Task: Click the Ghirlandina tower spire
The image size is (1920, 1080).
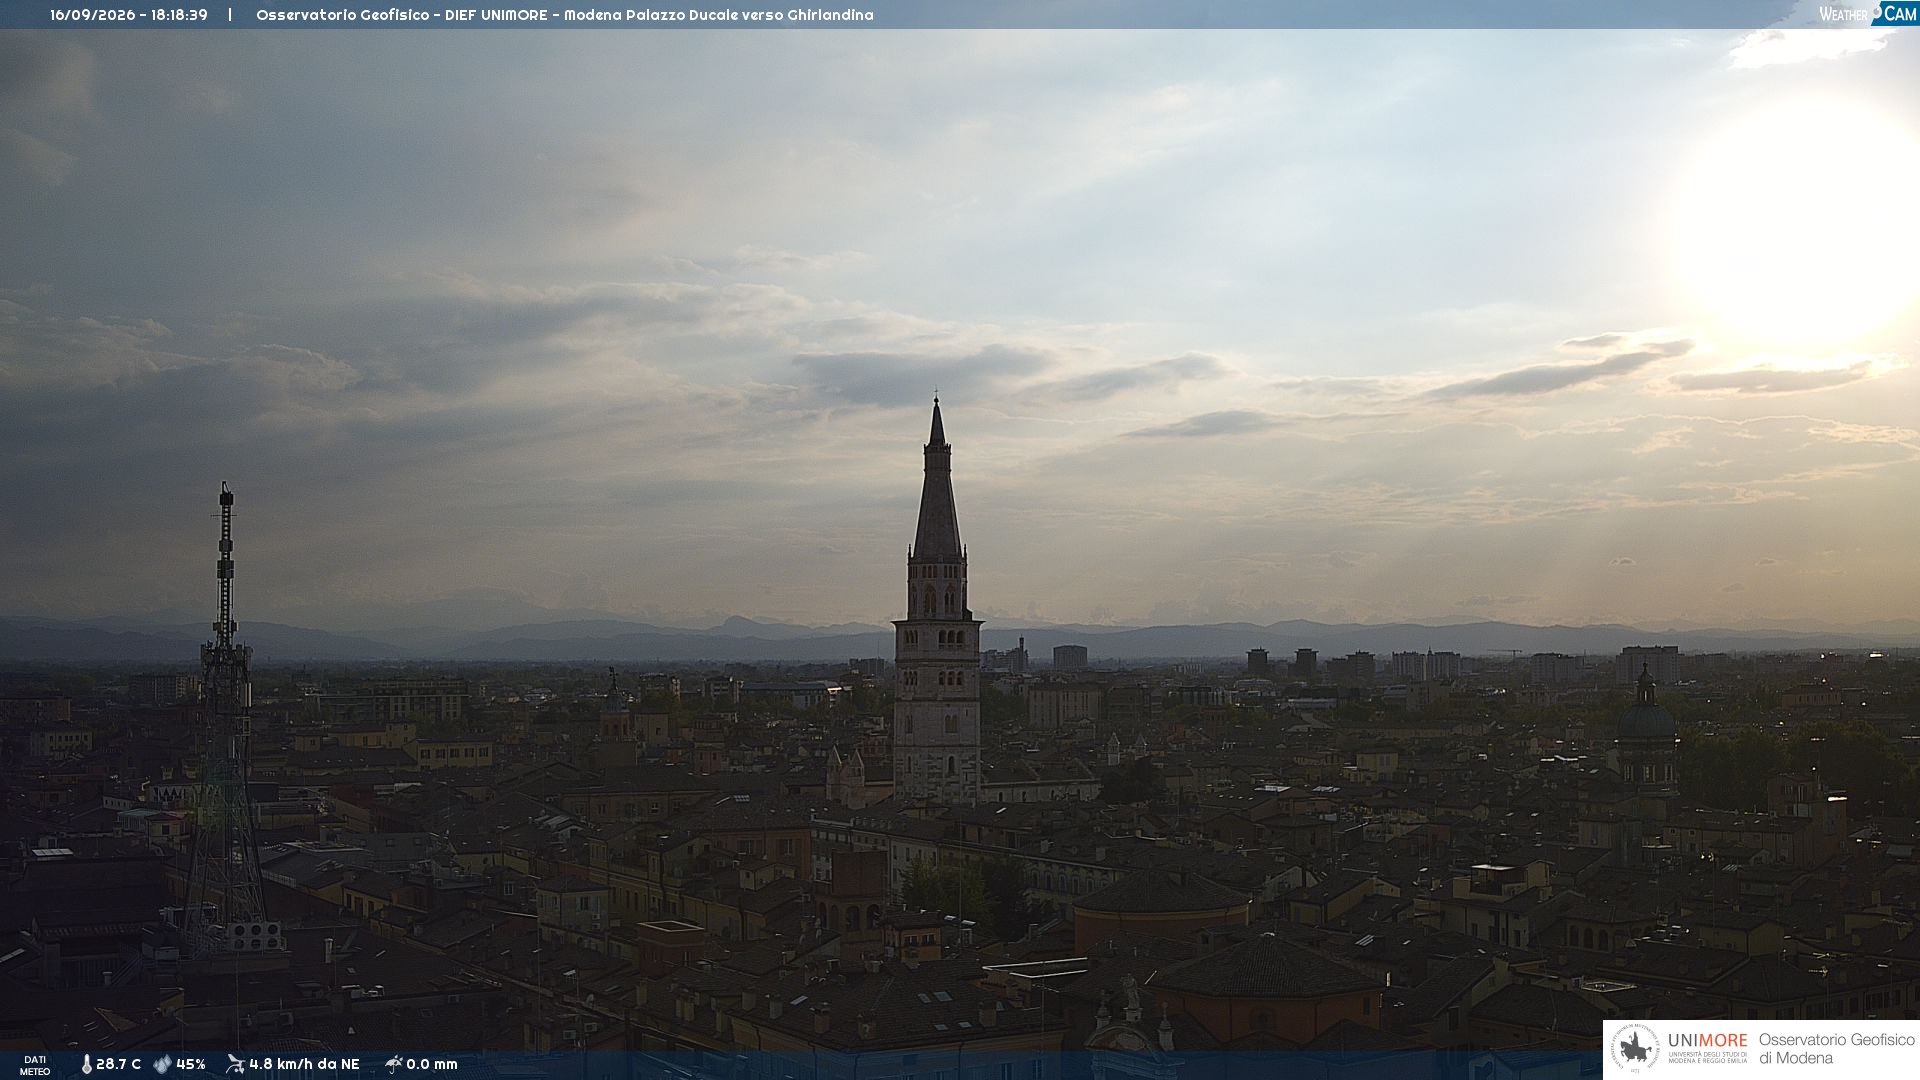Action: coord(937,480)
